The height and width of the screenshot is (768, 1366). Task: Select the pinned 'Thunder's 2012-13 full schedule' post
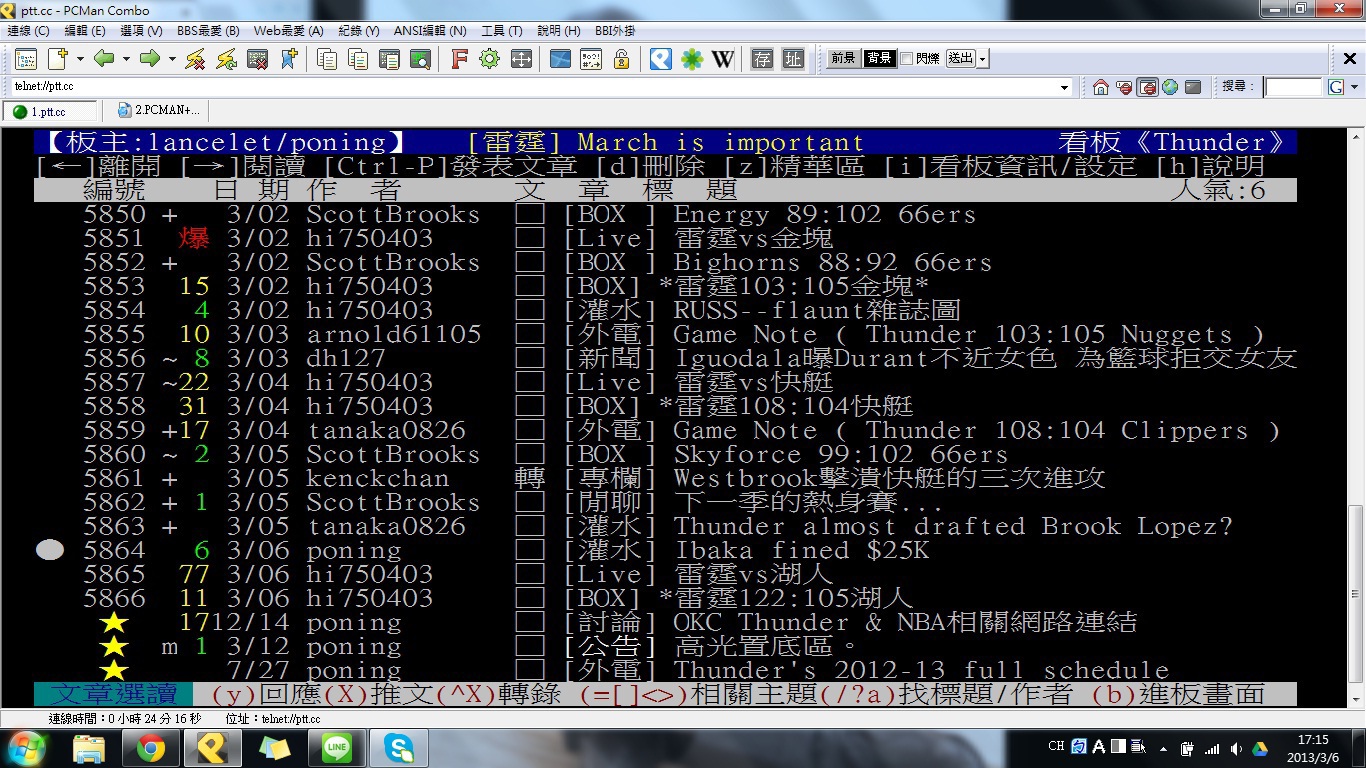pyautogui.click(x=665, y=671)
